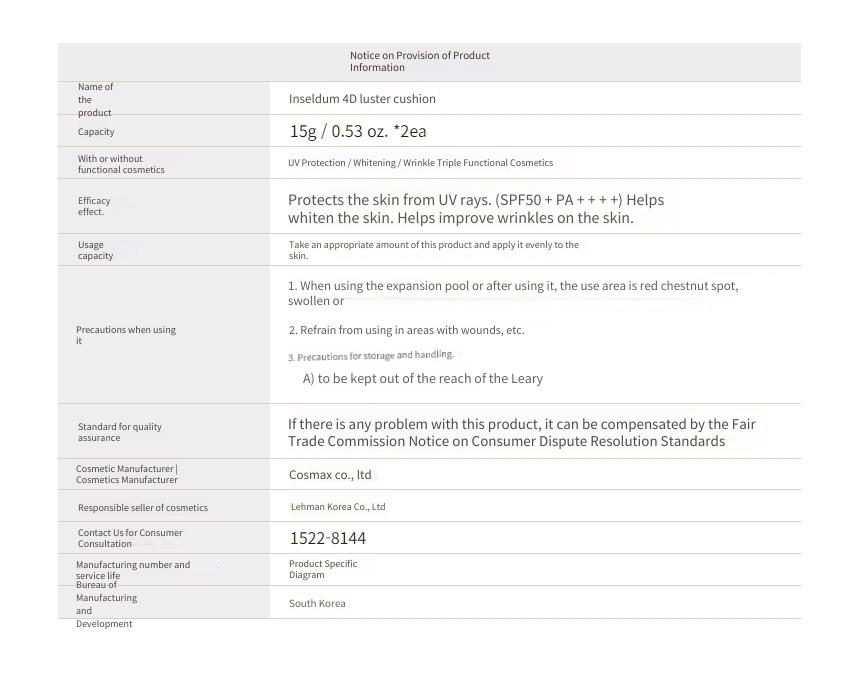Click the 'Product Specific Diagram' value
The height and width of the screenshot is (675, 860).
323,569
